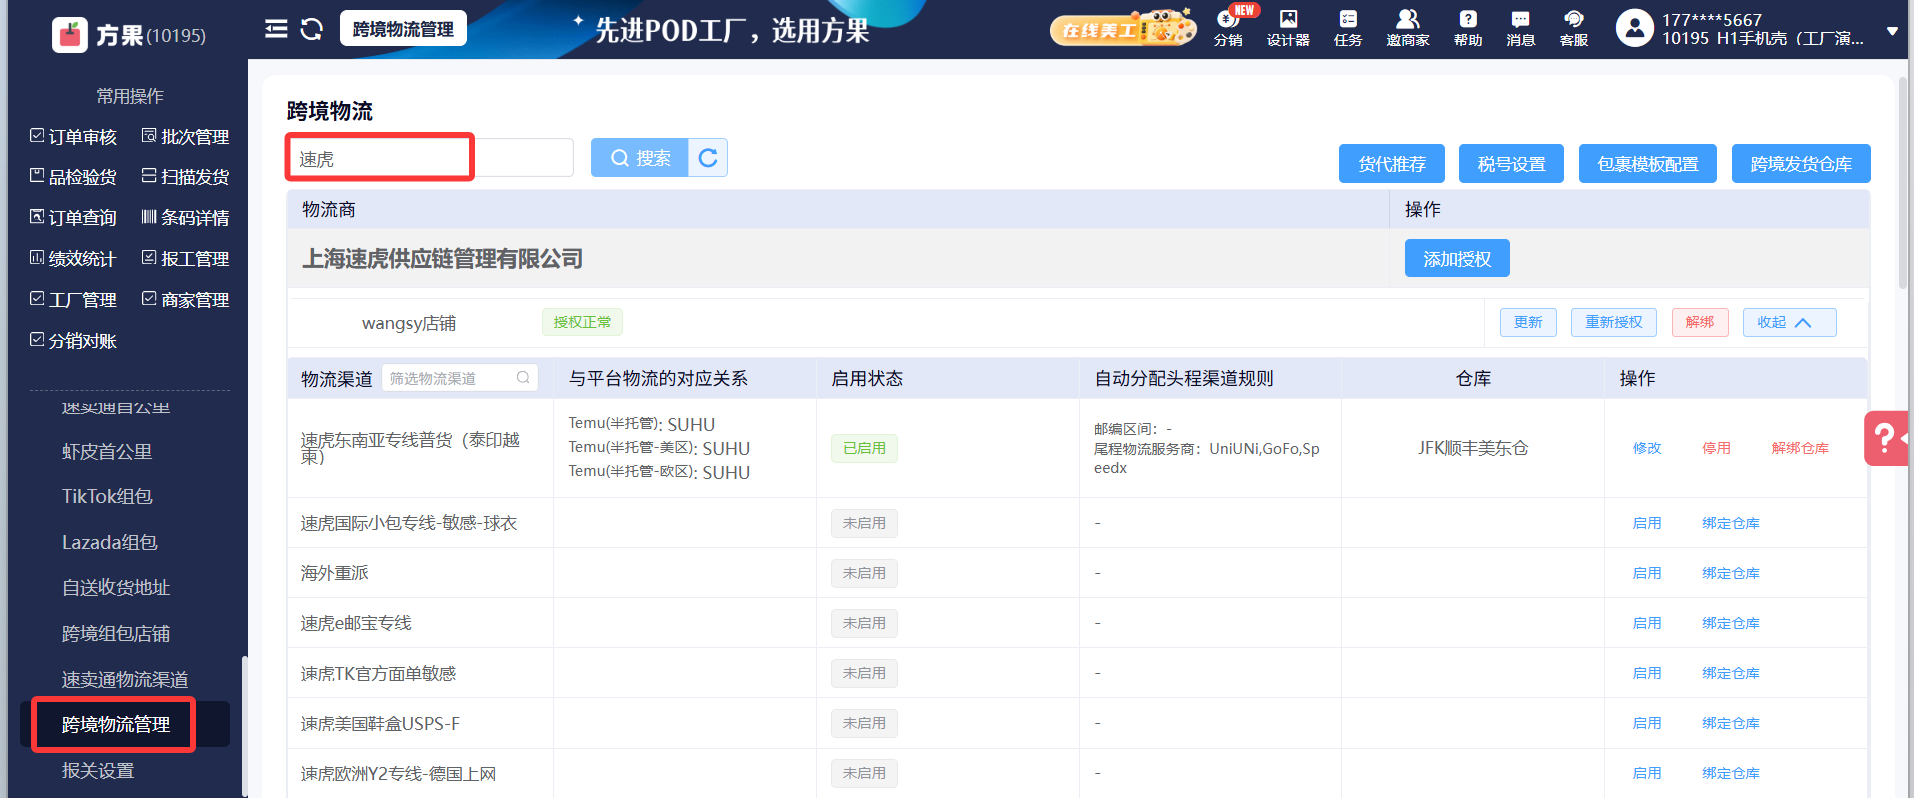
Task: Select 跨境物流管理 in the sidebar
Action: [x=116, y=725]
